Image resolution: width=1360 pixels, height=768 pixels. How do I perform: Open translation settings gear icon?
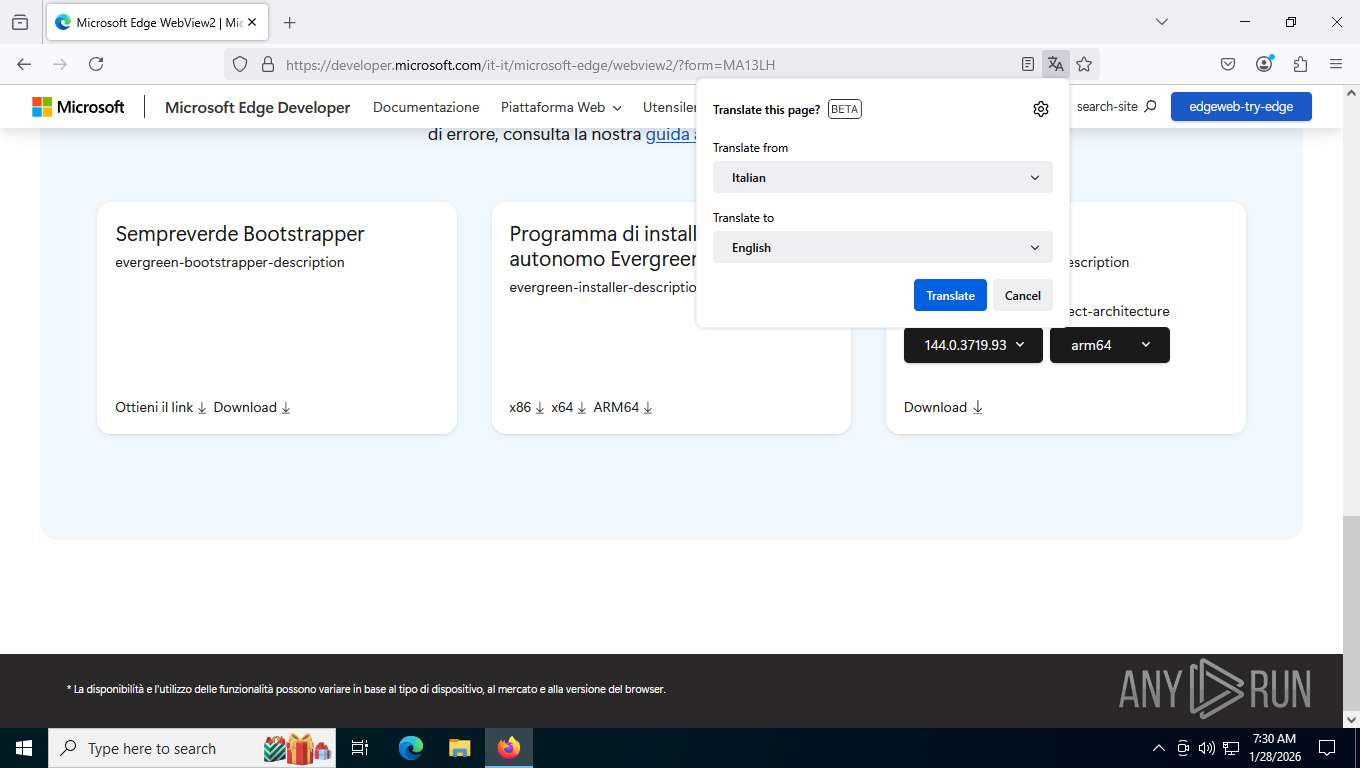click(x=1041, y=109)
